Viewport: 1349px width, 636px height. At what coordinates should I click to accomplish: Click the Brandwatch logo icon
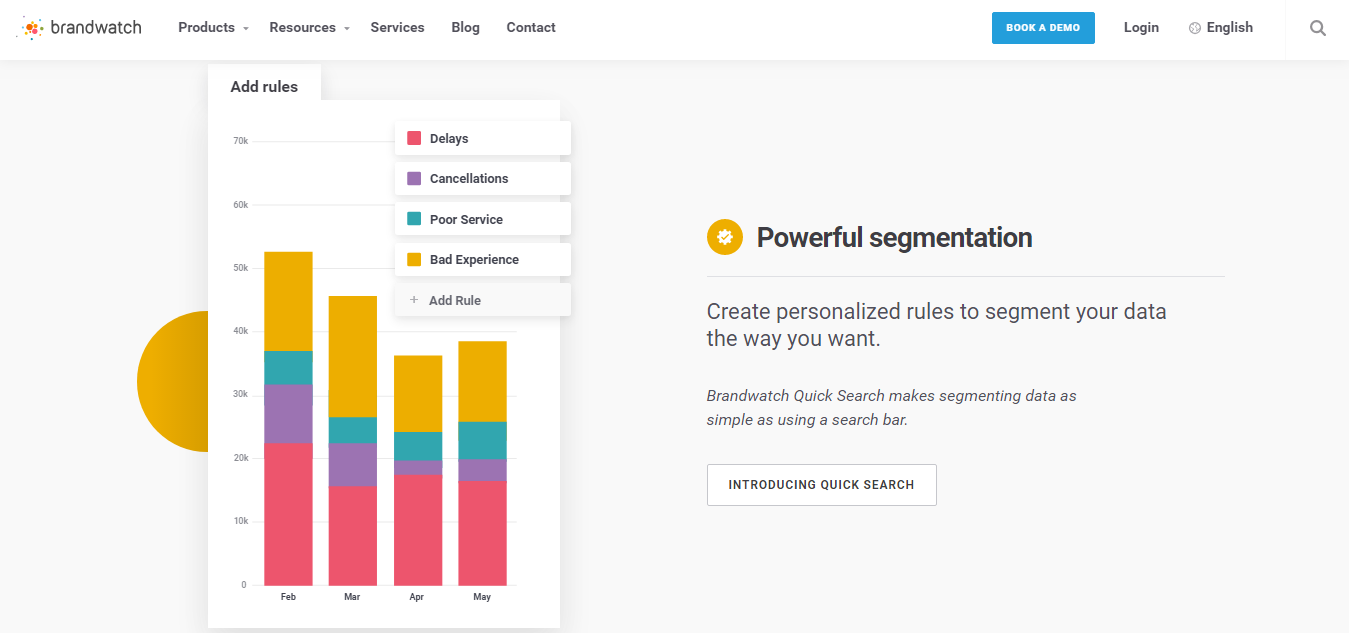point(32,28)
